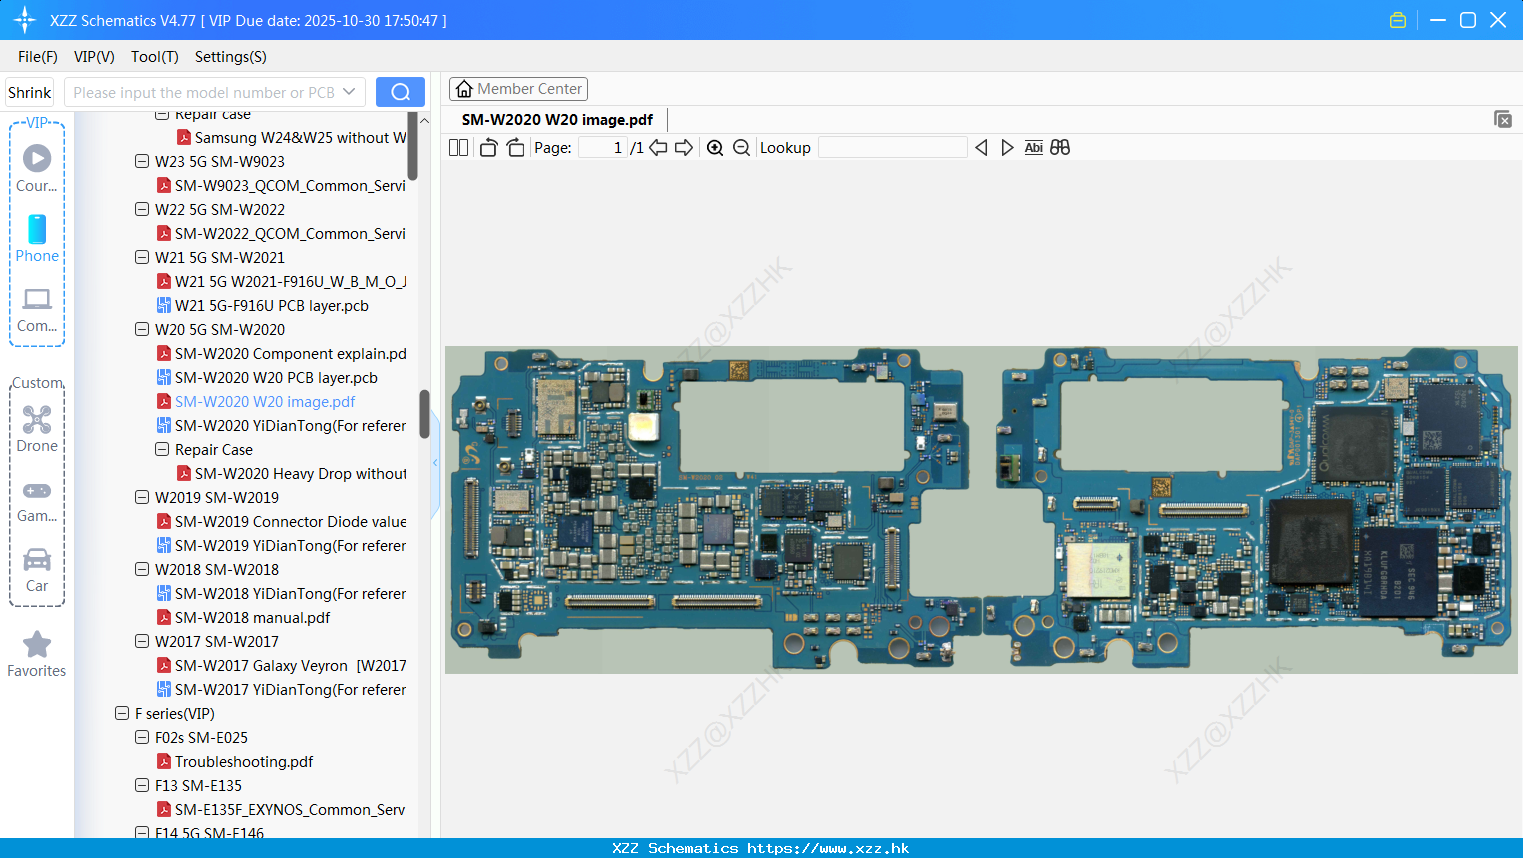
Task: Select the SM-W2020 W20 image.pdf tab
Action: click(557, 119)
